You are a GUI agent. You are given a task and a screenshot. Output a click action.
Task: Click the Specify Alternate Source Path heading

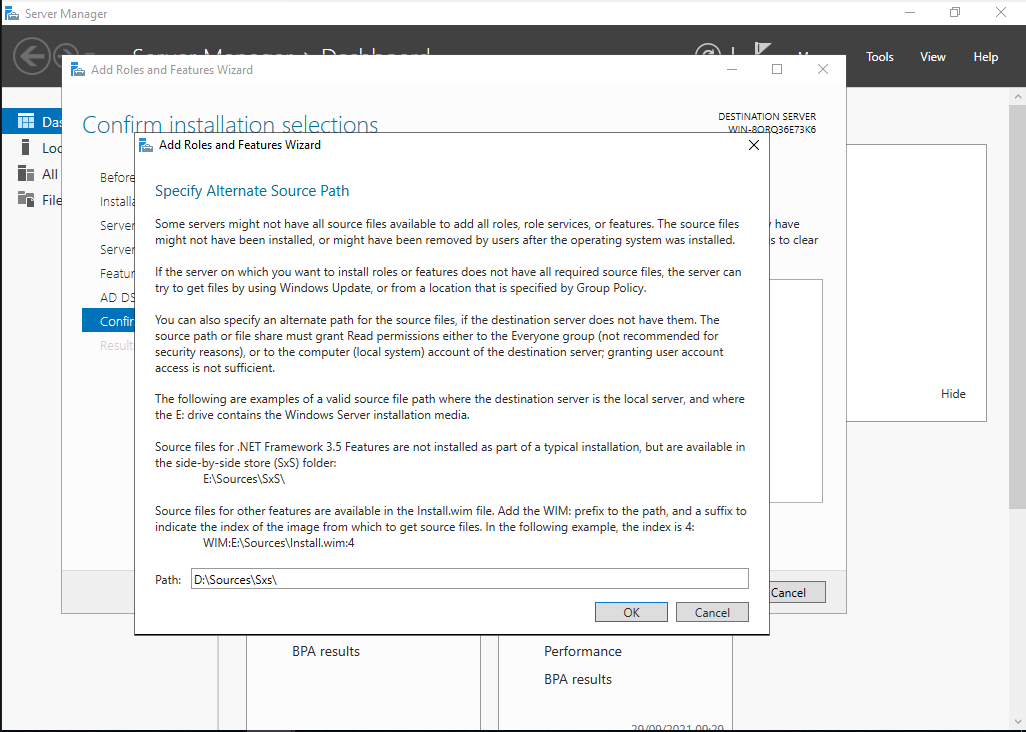coord(252,191)
